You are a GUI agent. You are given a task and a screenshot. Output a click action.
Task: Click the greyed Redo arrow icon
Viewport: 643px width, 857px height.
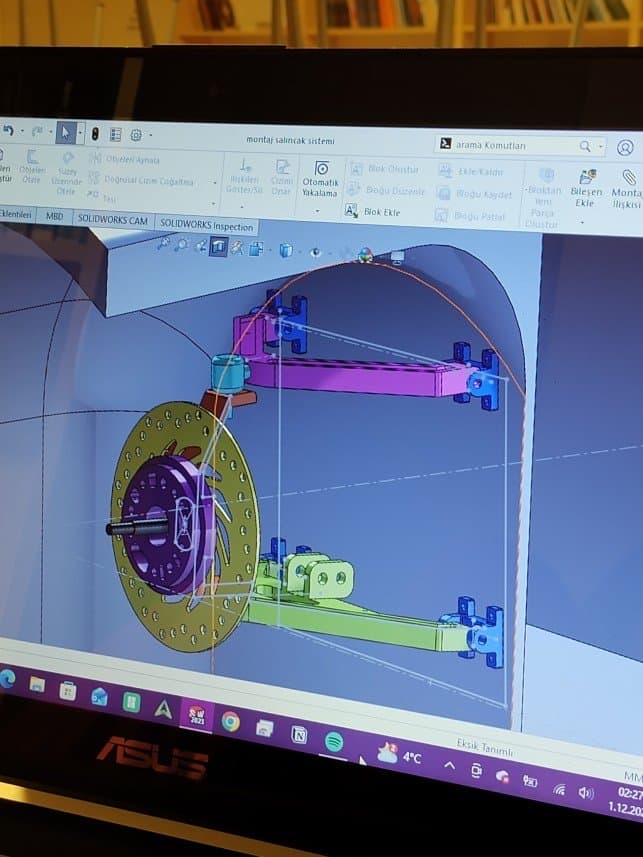click(37, 132)
